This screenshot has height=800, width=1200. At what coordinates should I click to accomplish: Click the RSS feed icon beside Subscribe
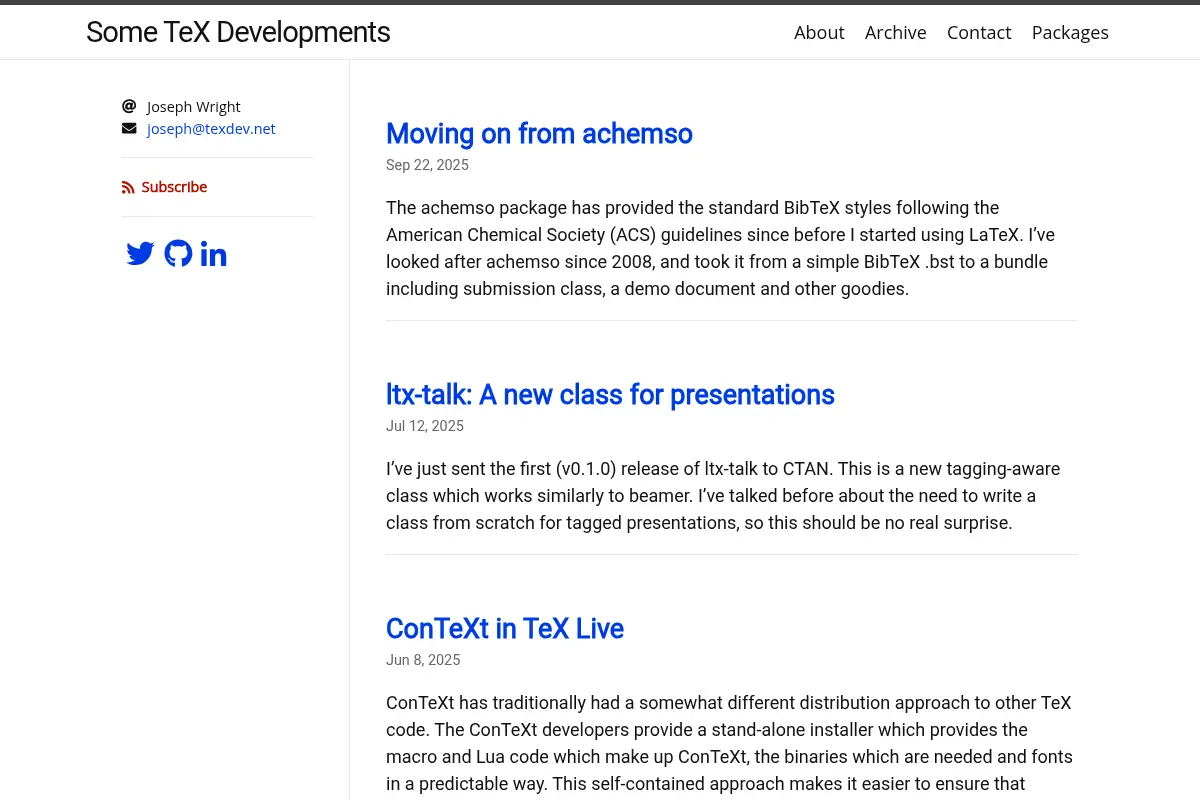(128, 187)
